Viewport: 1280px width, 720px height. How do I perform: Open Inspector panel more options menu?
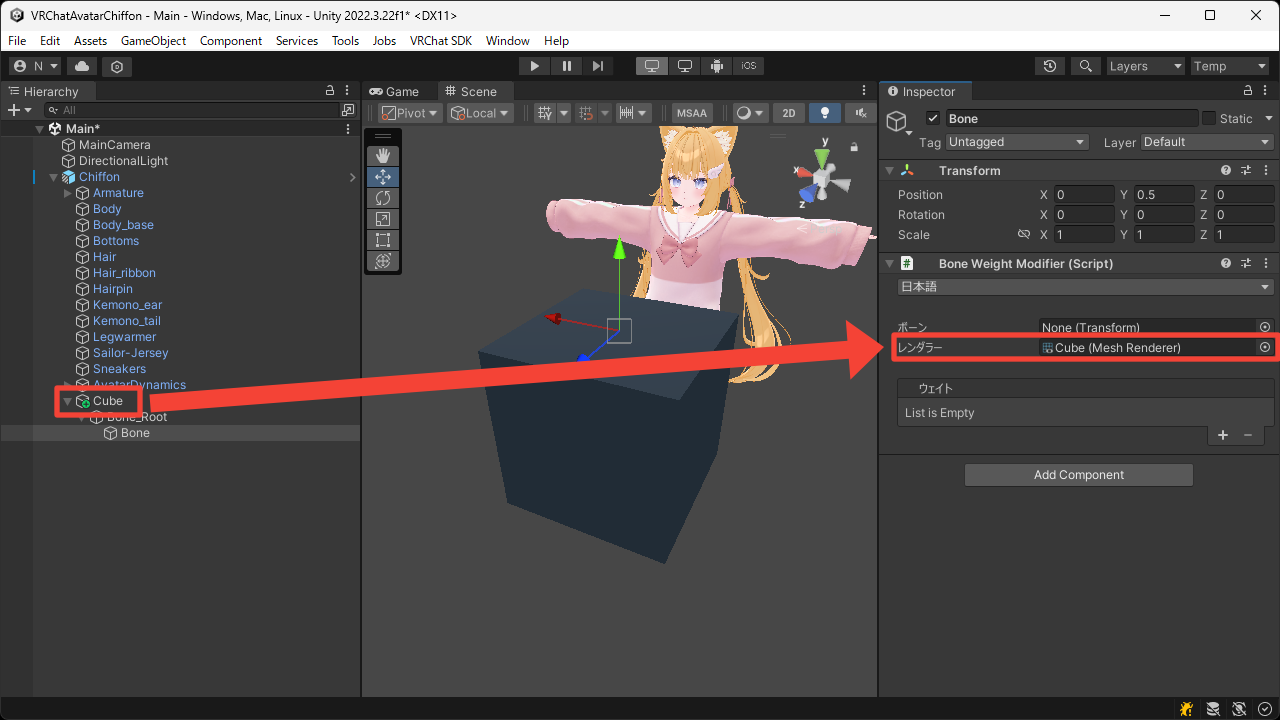(x=1267, y=91)
